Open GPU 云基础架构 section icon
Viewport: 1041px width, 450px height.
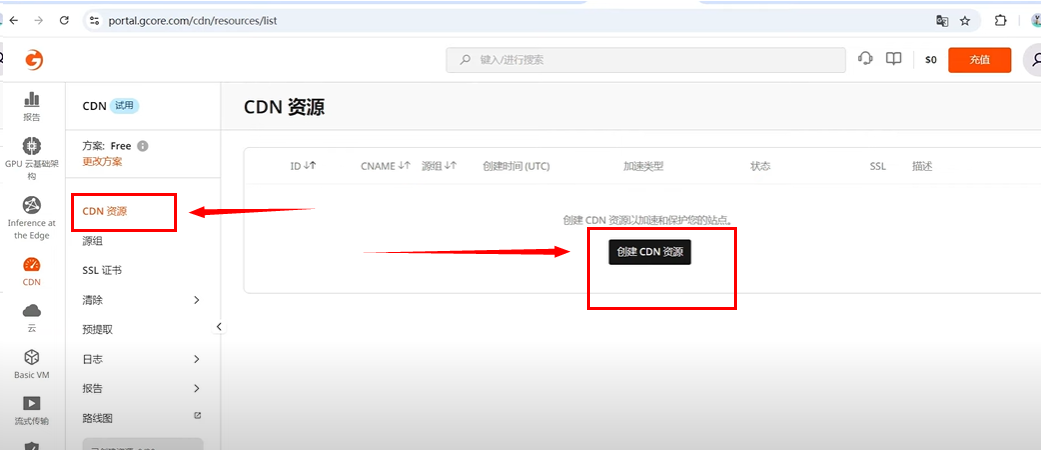point(31,145)
